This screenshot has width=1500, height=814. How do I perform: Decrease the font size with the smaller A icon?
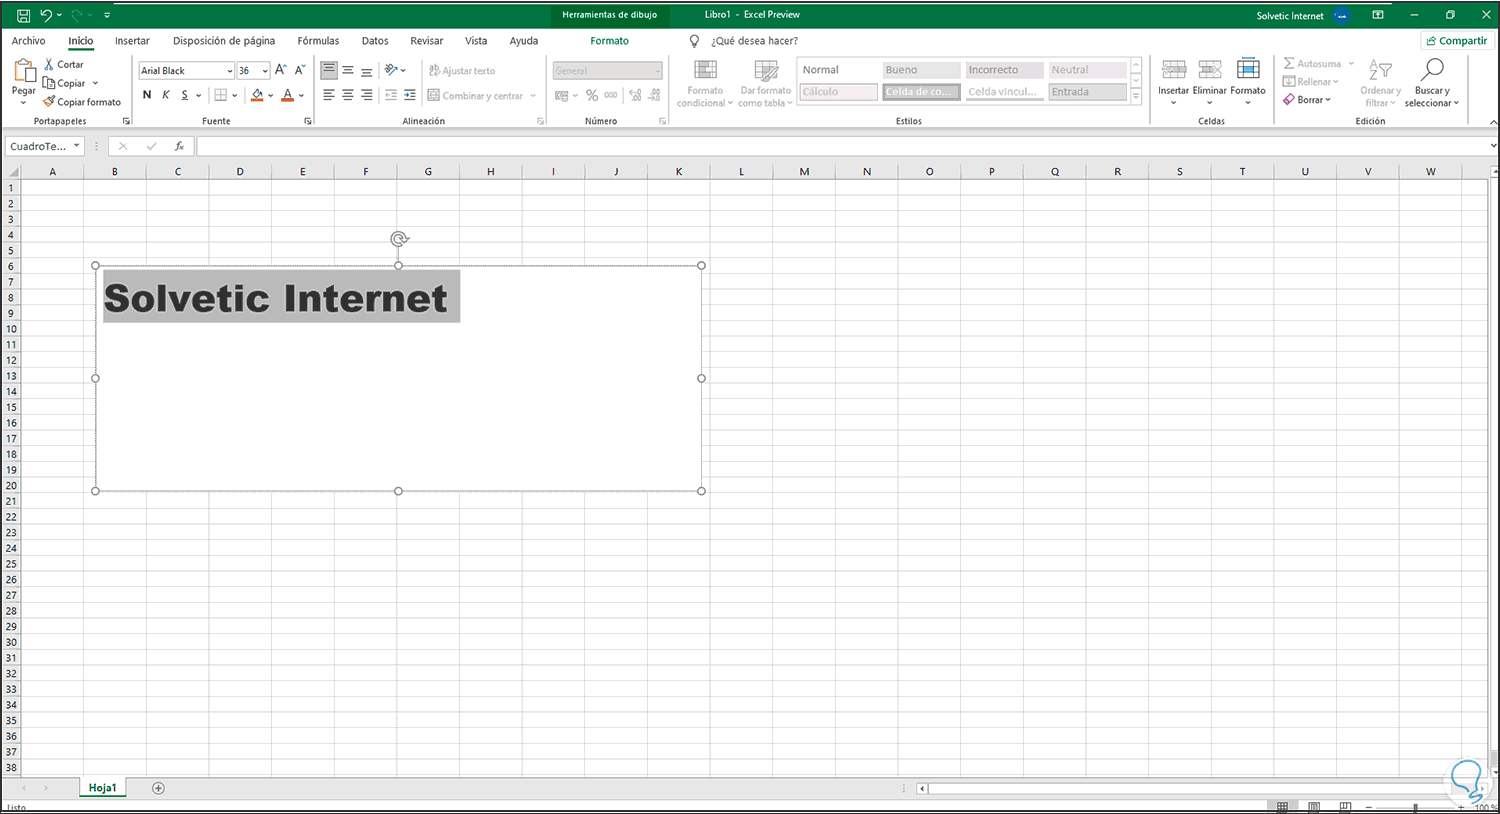[299, 70]
